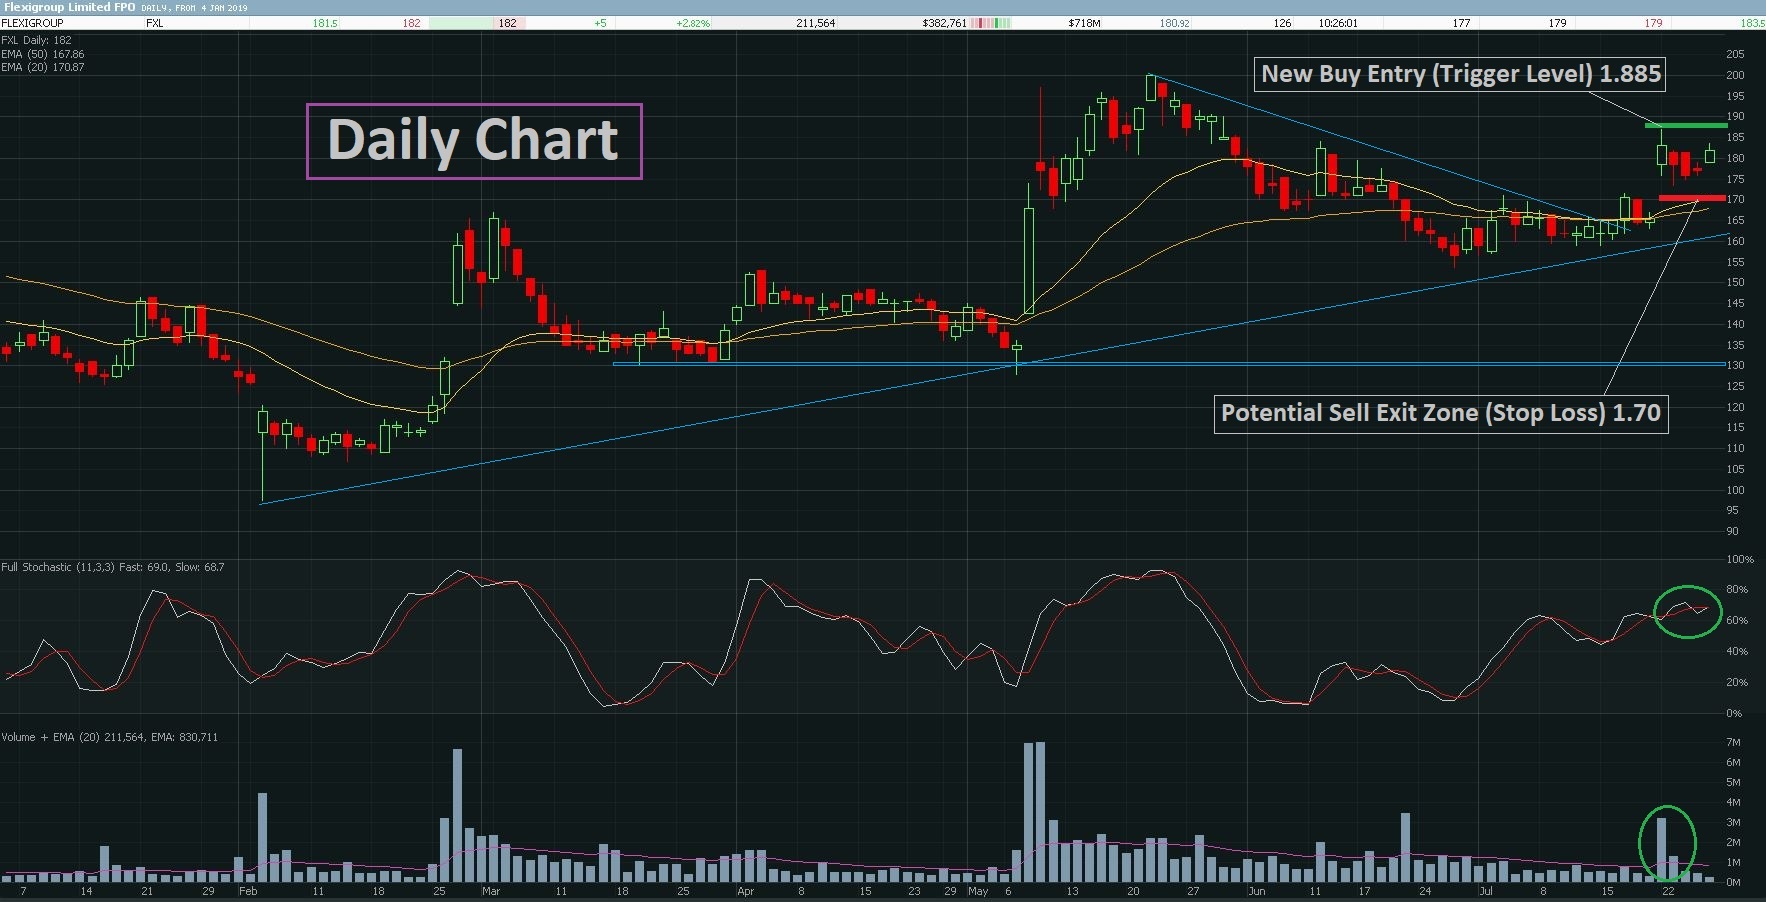
Task: Click the 22 date label after Jul
Action: [1668, 891]
